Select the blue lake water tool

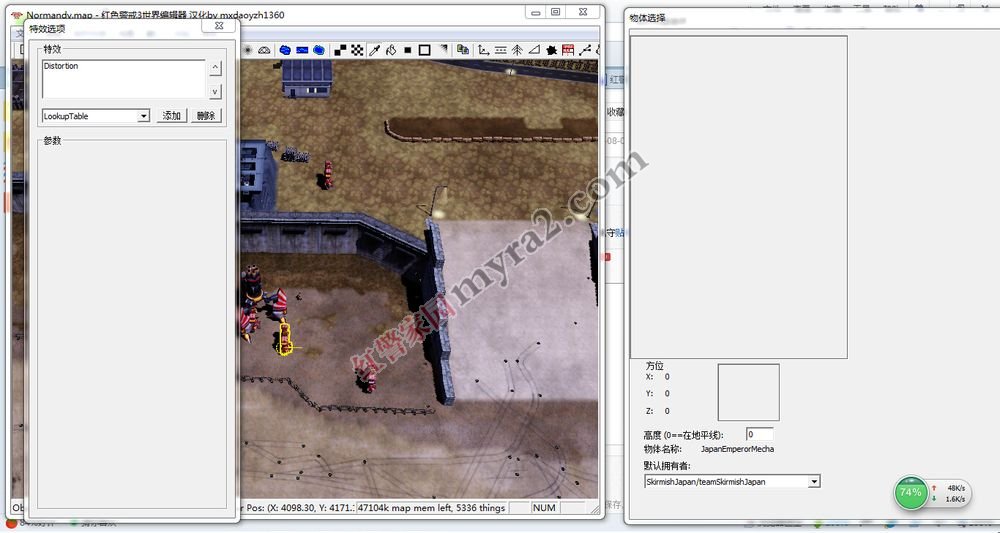click(x=285, y=50)
